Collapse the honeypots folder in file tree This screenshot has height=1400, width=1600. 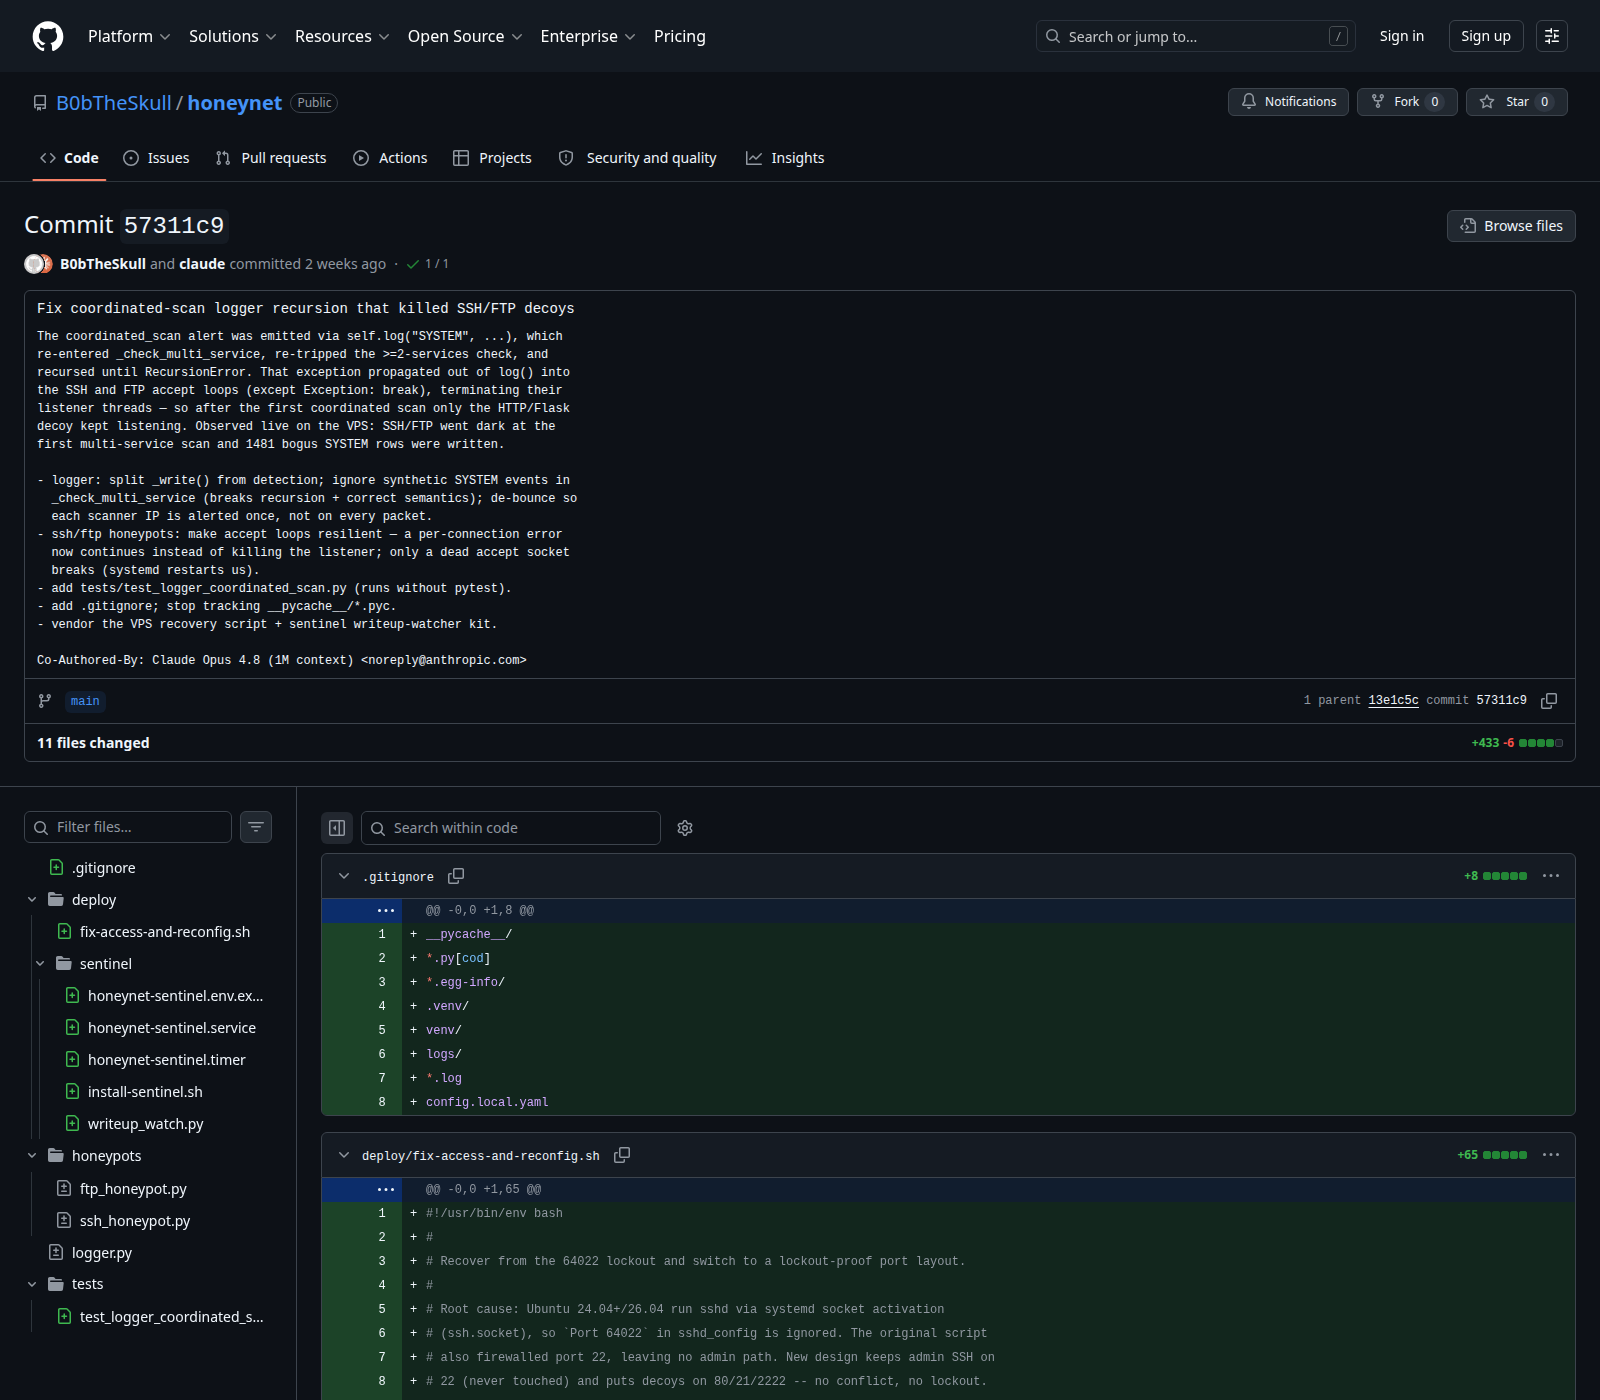[32, 1156]
